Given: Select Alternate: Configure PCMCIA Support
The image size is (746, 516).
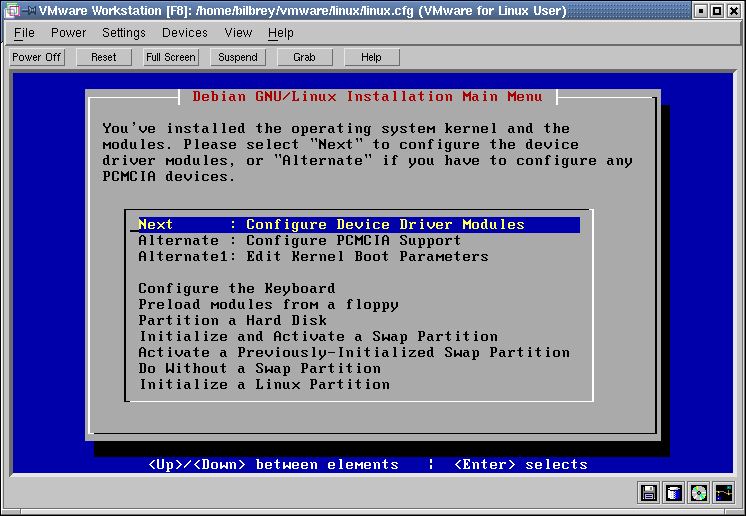Looking at the screenshot, I should click(300, 241).
